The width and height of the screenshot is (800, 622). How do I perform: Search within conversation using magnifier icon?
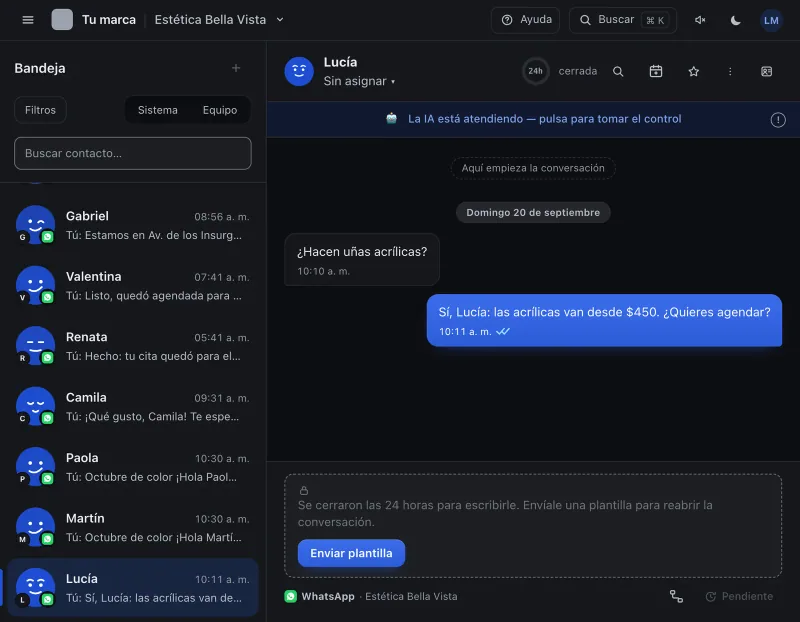618,71
